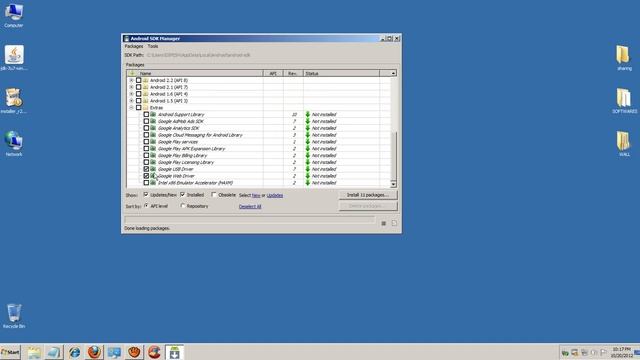This screenshot has height=360, width=640.
Task: Open Internet Explorer from the taskbar
Action: (74, 352)
